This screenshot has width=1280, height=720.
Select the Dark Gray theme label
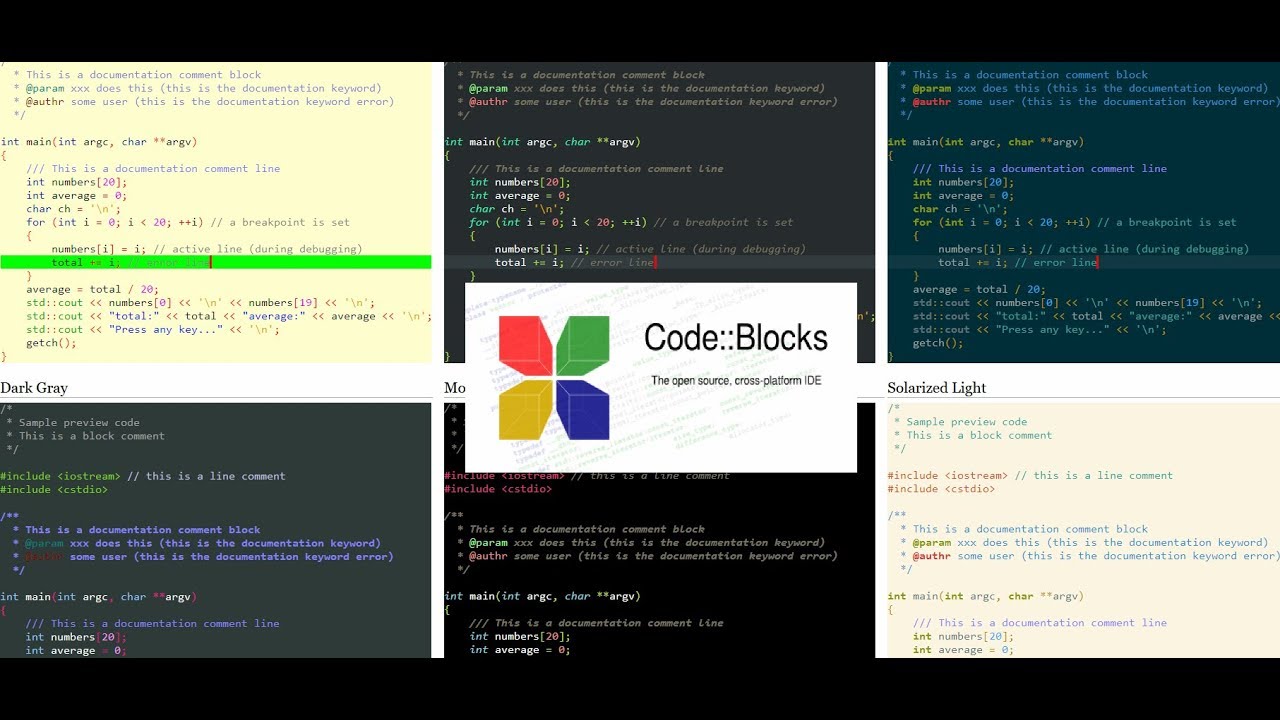click(x=34, y=388)
